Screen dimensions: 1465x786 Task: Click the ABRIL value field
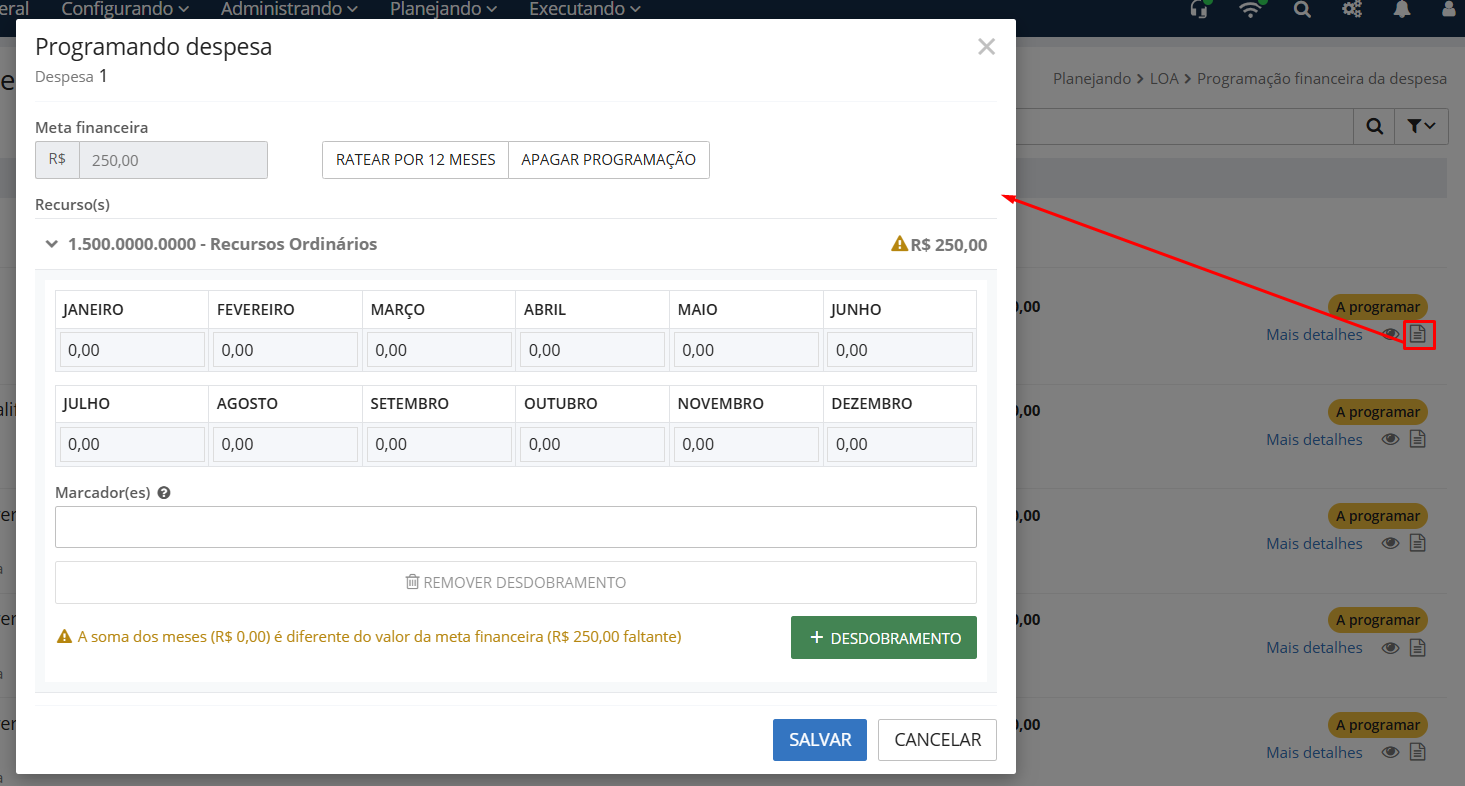pyautogui.click(x=593, y=350)
